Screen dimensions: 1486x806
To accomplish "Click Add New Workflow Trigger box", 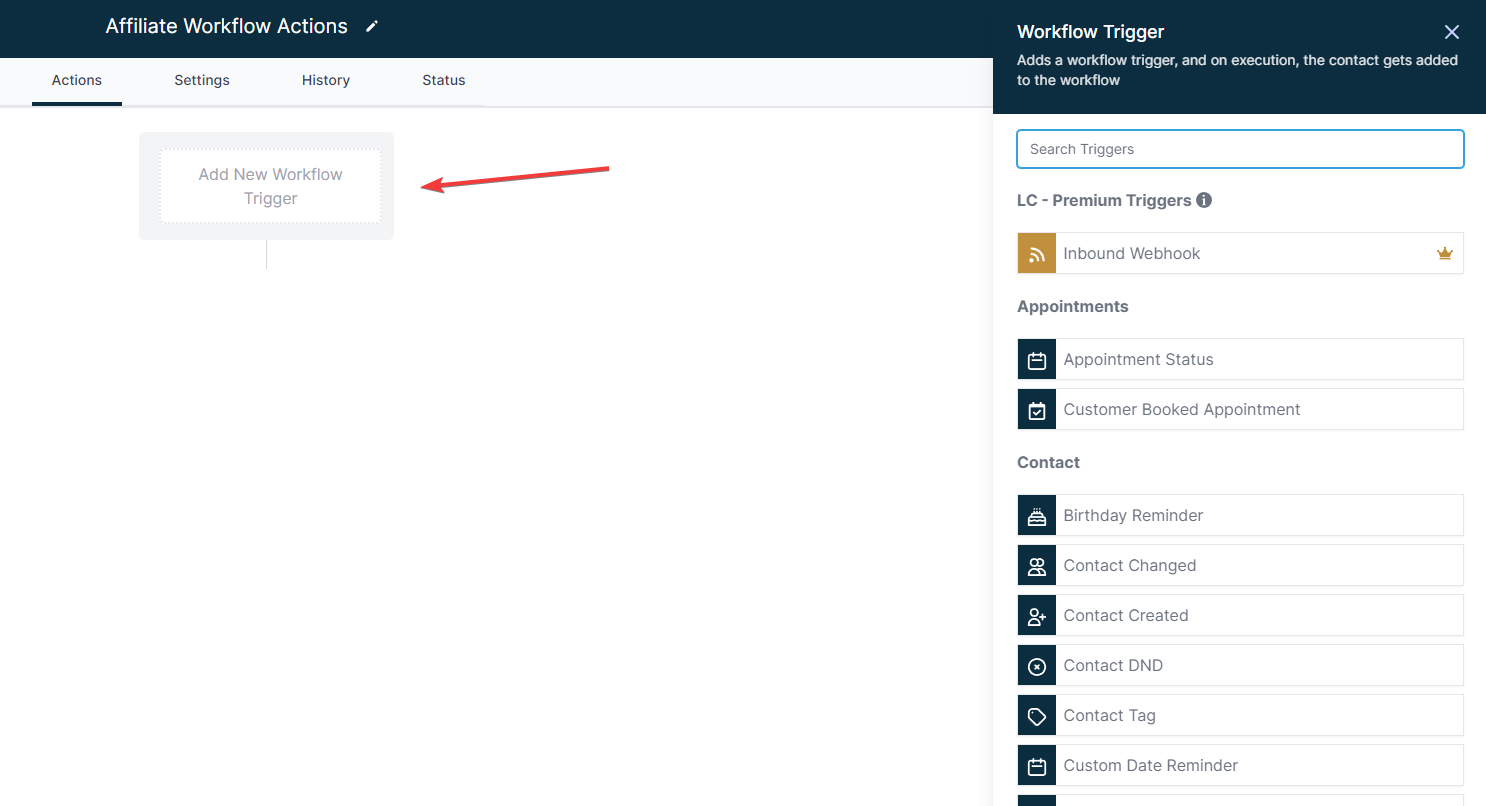I will pyautogui.click(x=270, y=186).
